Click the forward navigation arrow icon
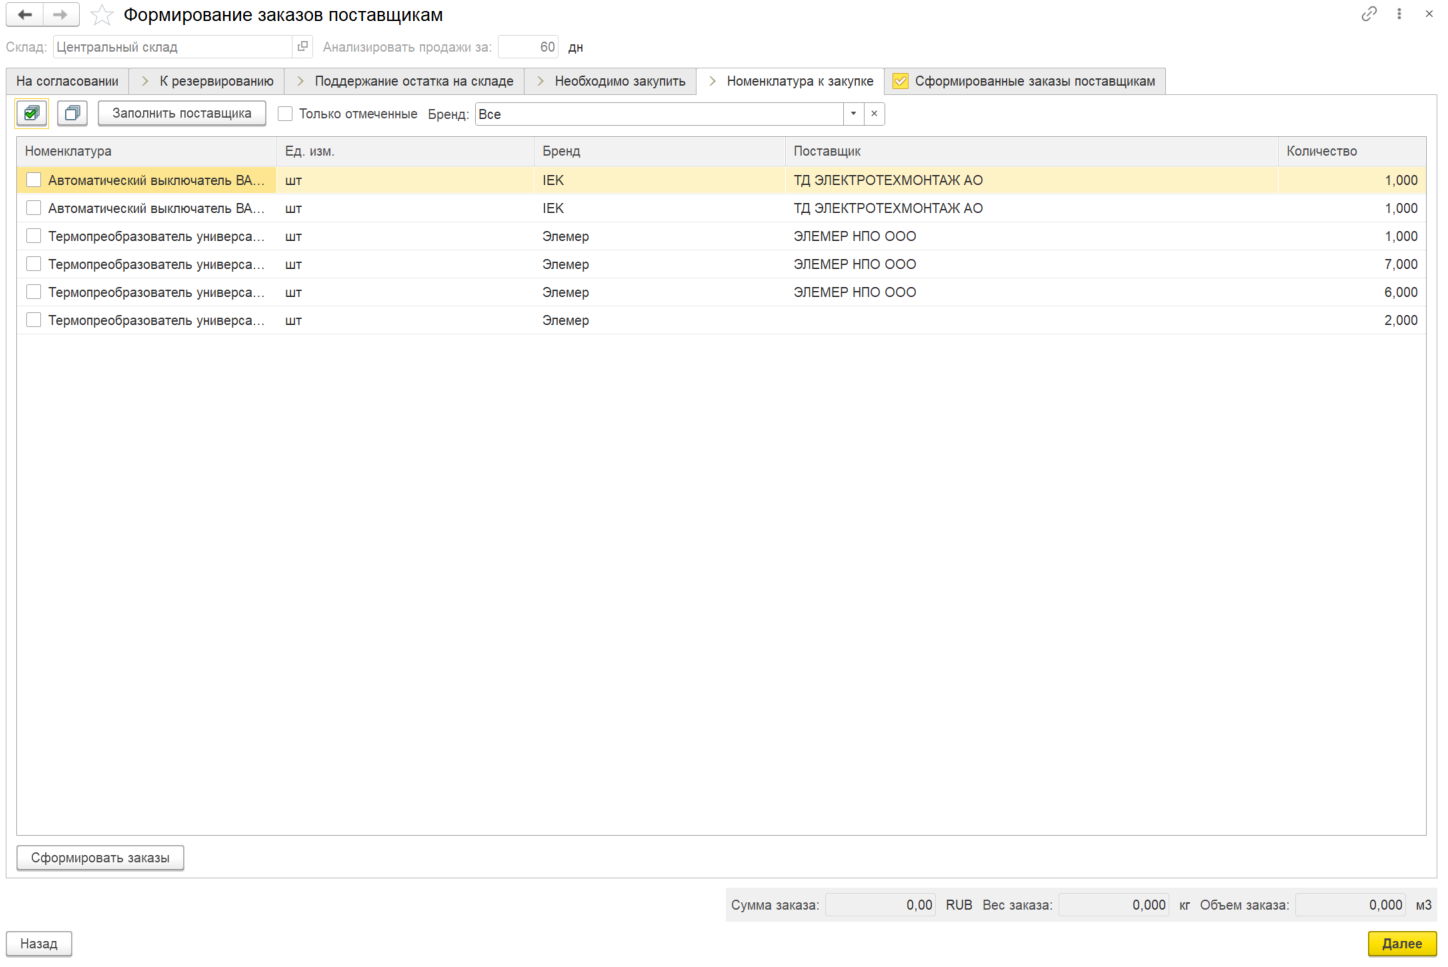 [60, 15]
